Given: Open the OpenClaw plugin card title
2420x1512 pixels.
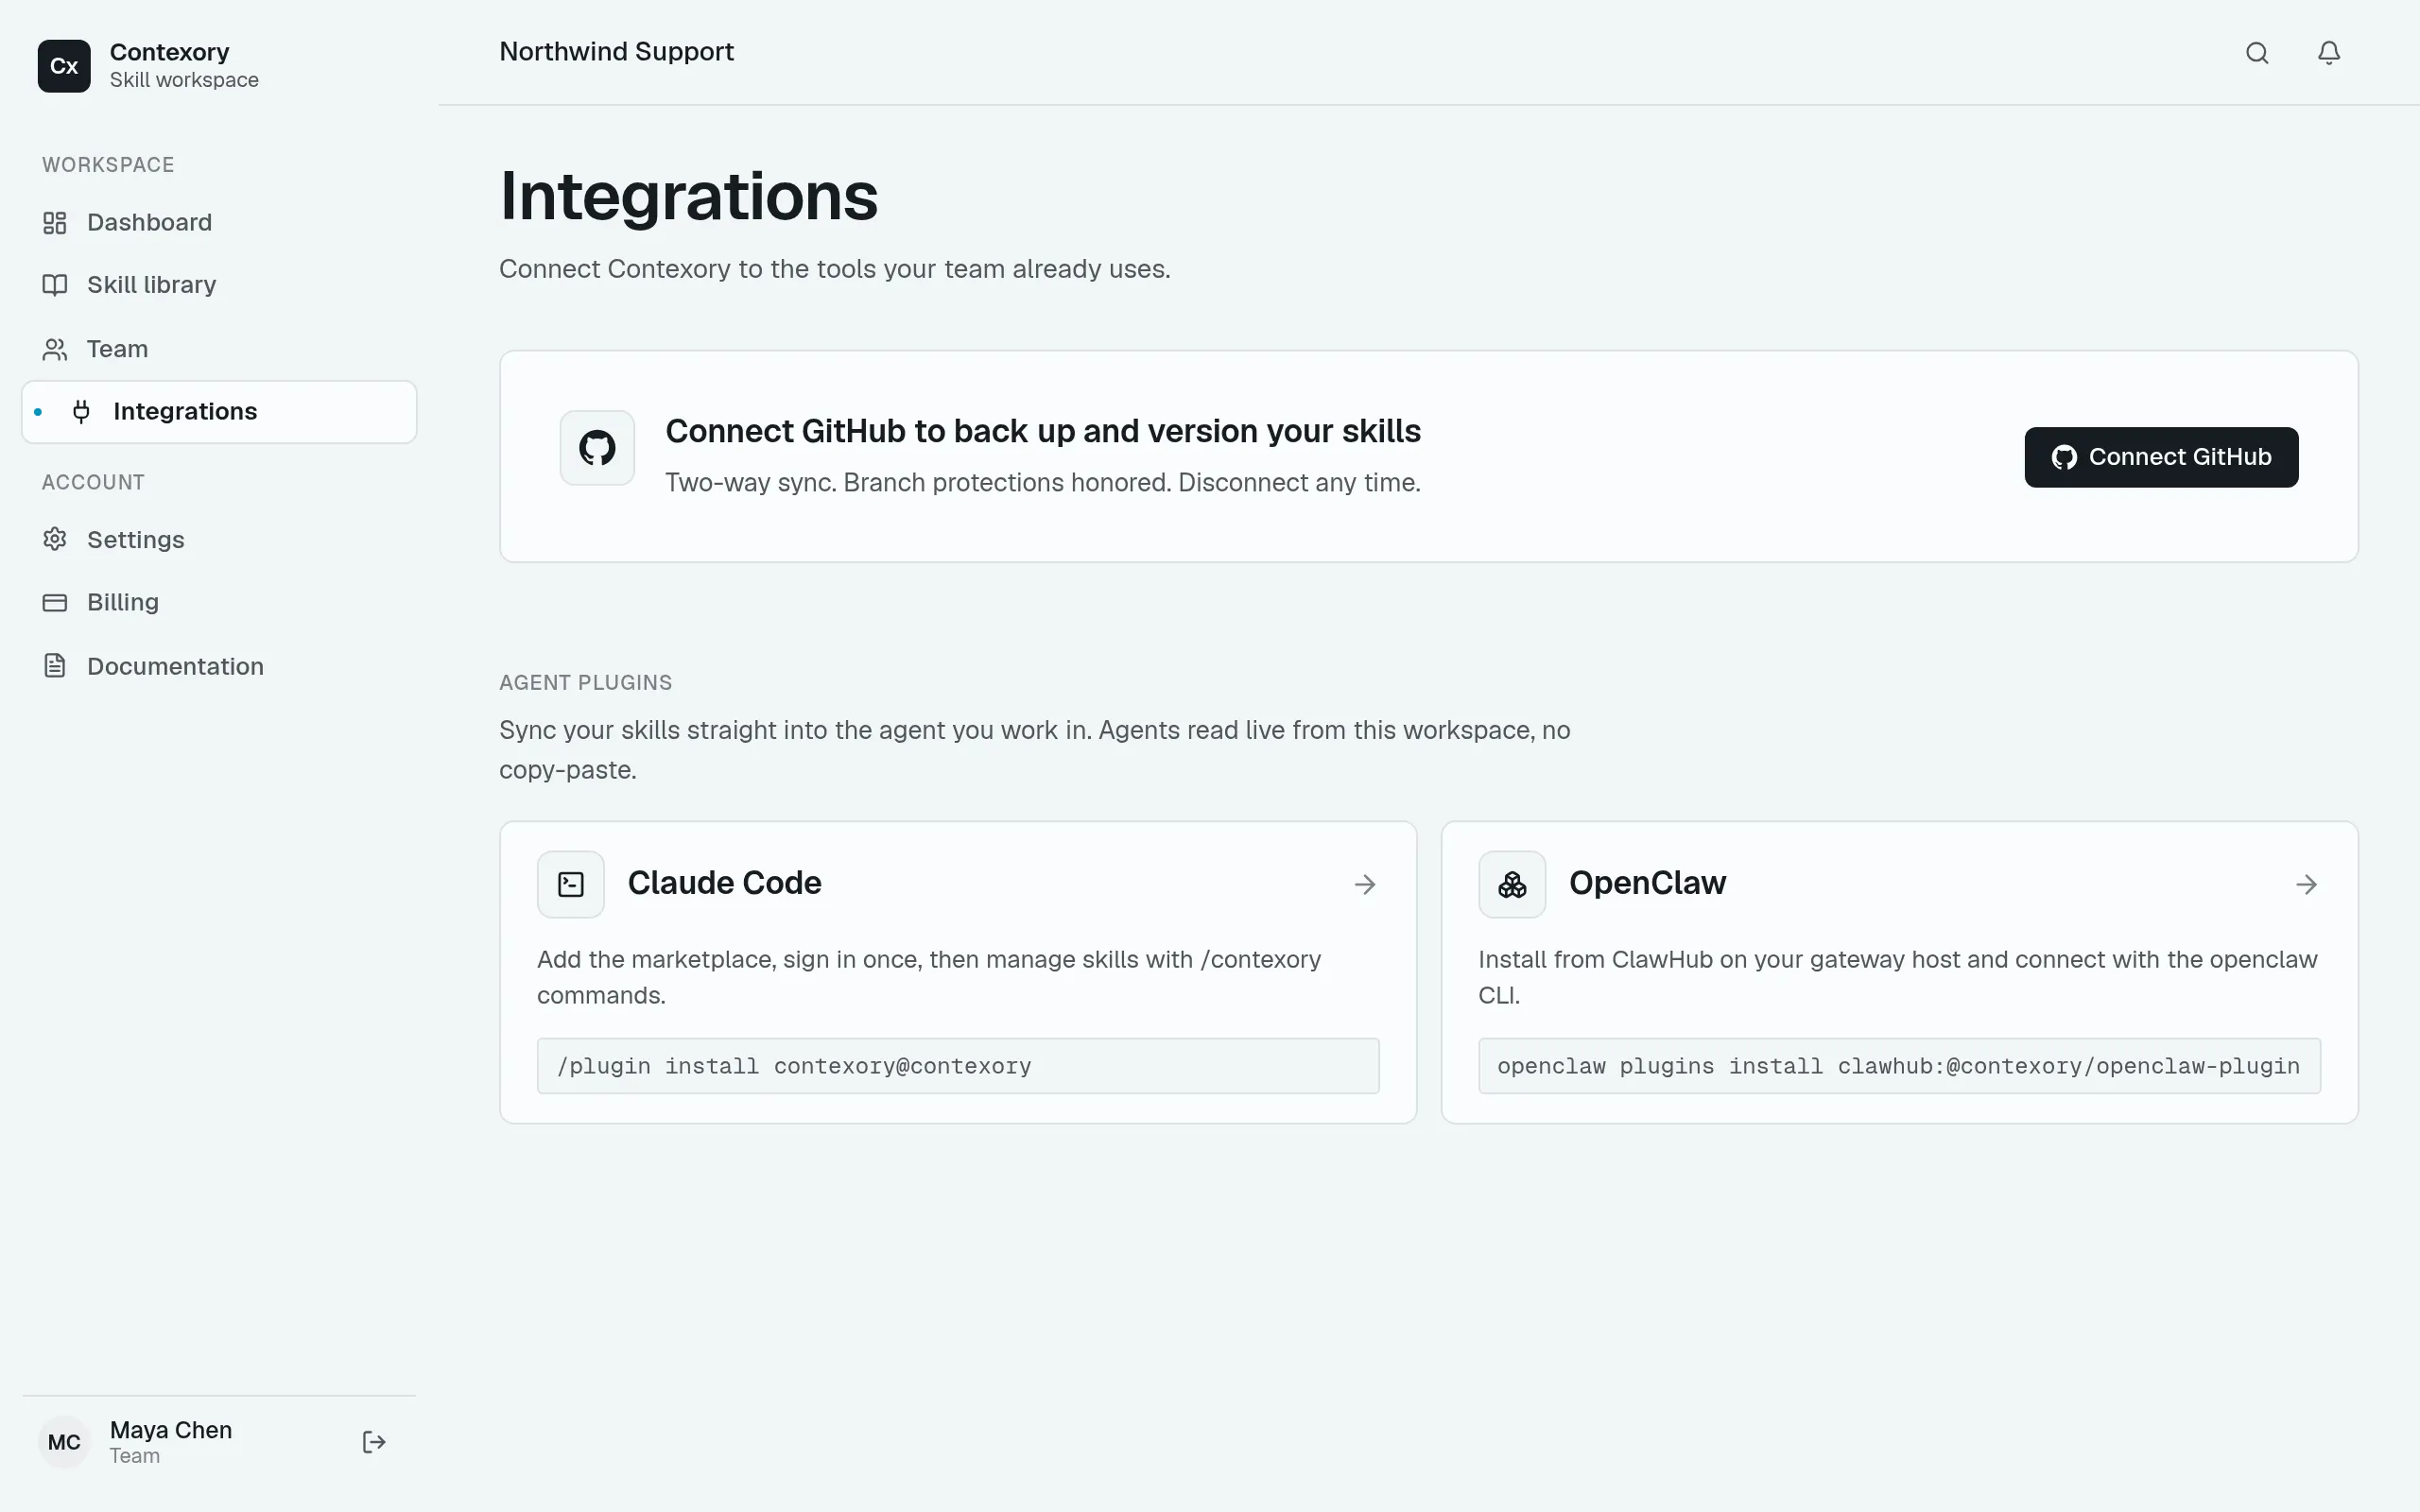Looking at the screenshot, I should tap(1647, 883).
